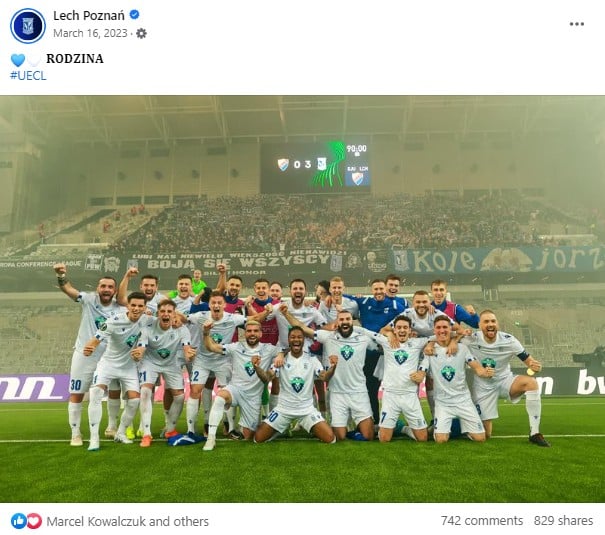Click the scoreboard showing 0 3
The image size is (605, 535).
(x=316, y=167)
